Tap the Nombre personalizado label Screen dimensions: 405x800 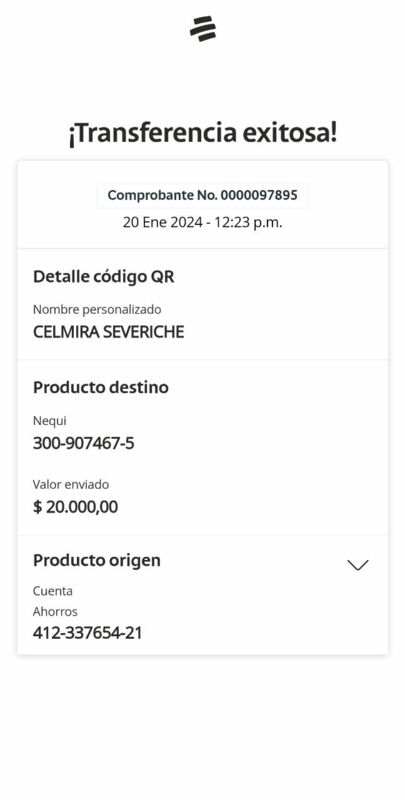pos(97,310)
